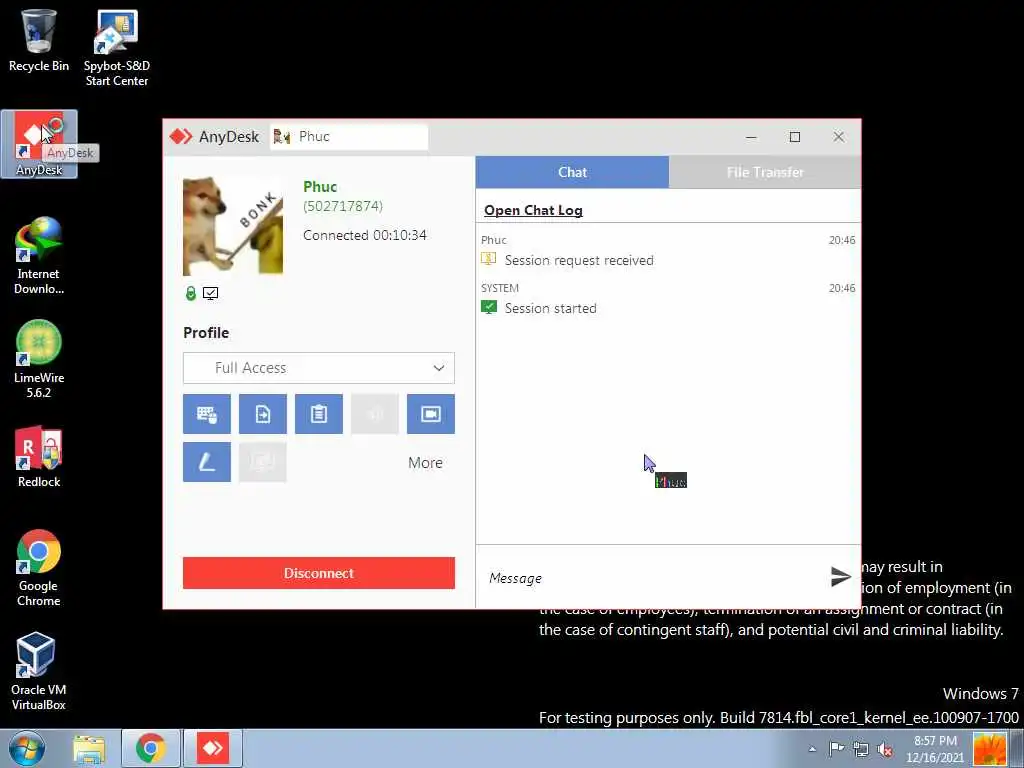The image size is (1024, 768).
Task: Click the Session request received message
Action: 579,261
